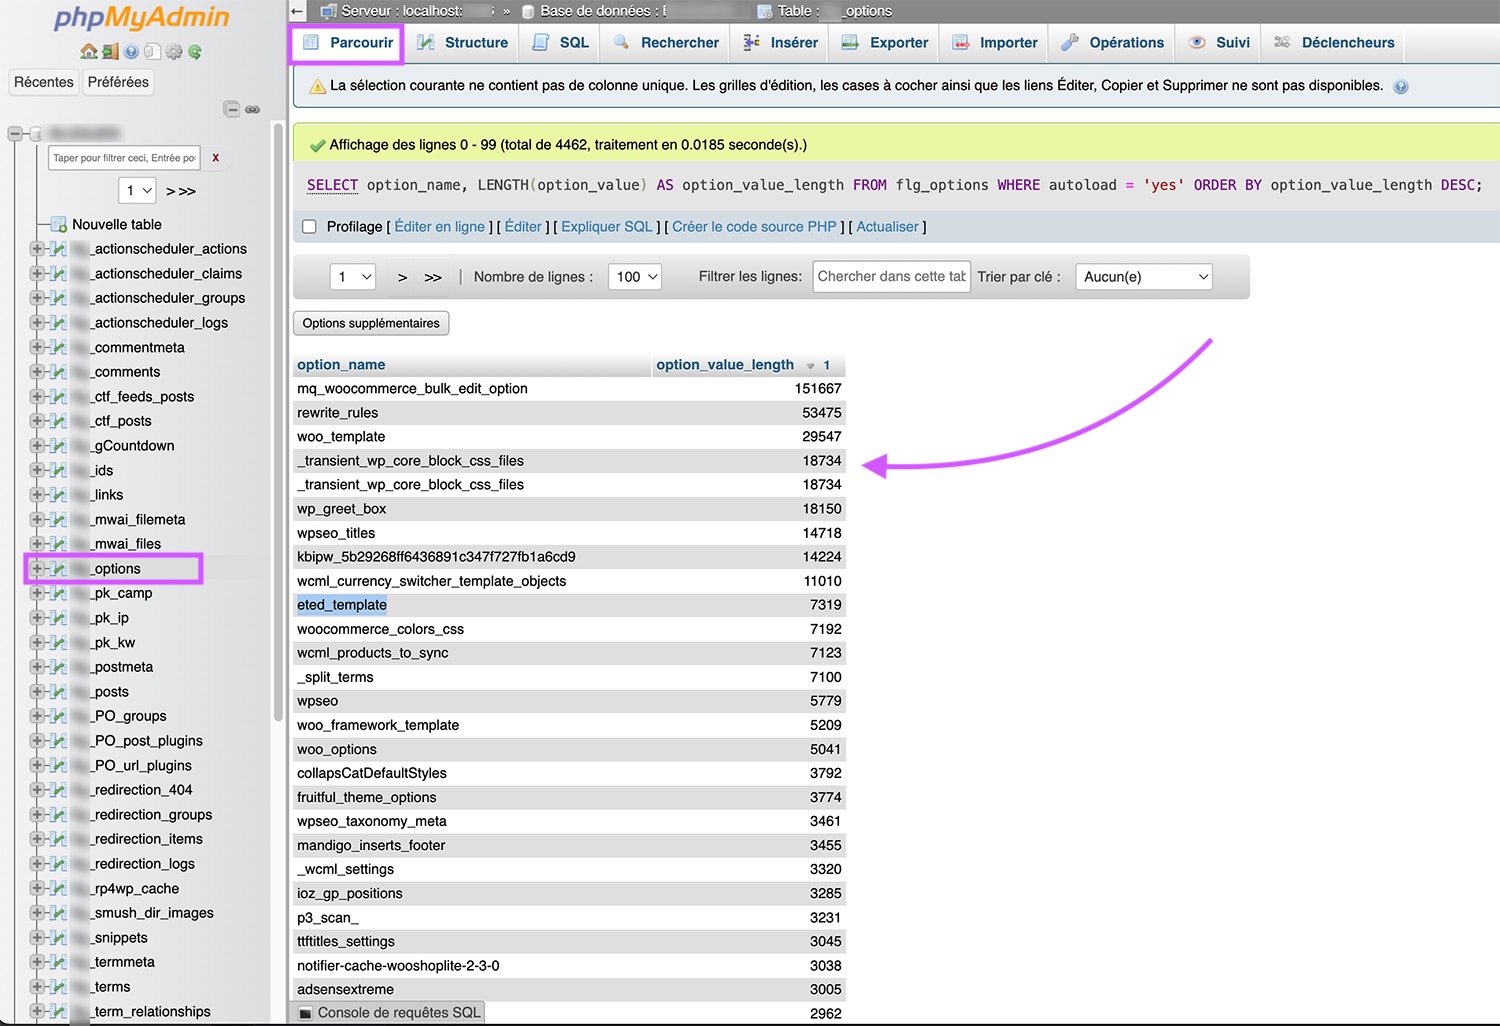Open the SQL tab
The width and height of the screenshot is (1500, 1026).
point(560,43)
